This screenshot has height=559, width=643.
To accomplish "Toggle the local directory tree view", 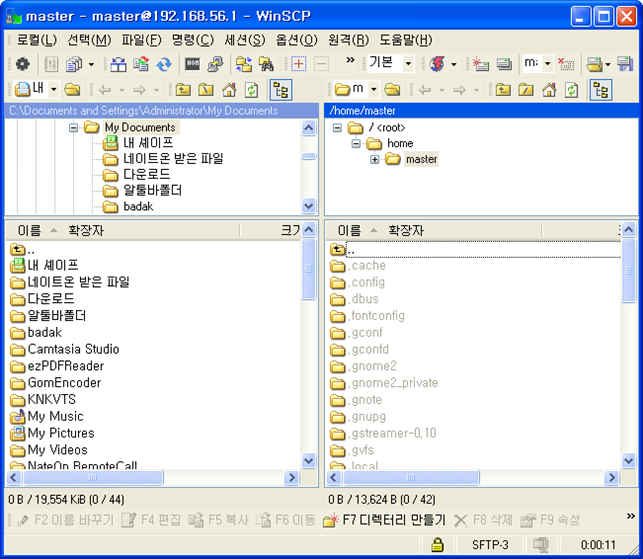I will pyautogui.click(x=281, y=90).
